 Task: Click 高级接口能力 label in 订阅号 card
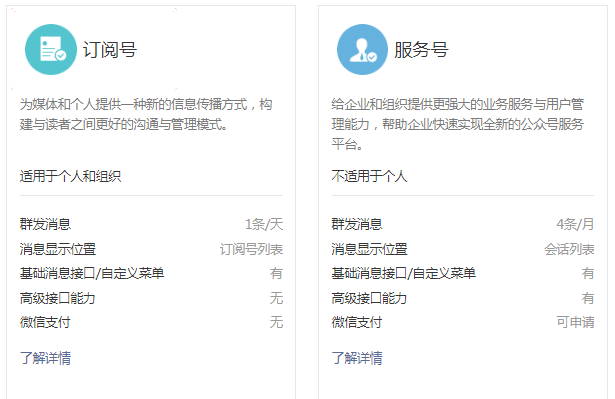(58, 299)
